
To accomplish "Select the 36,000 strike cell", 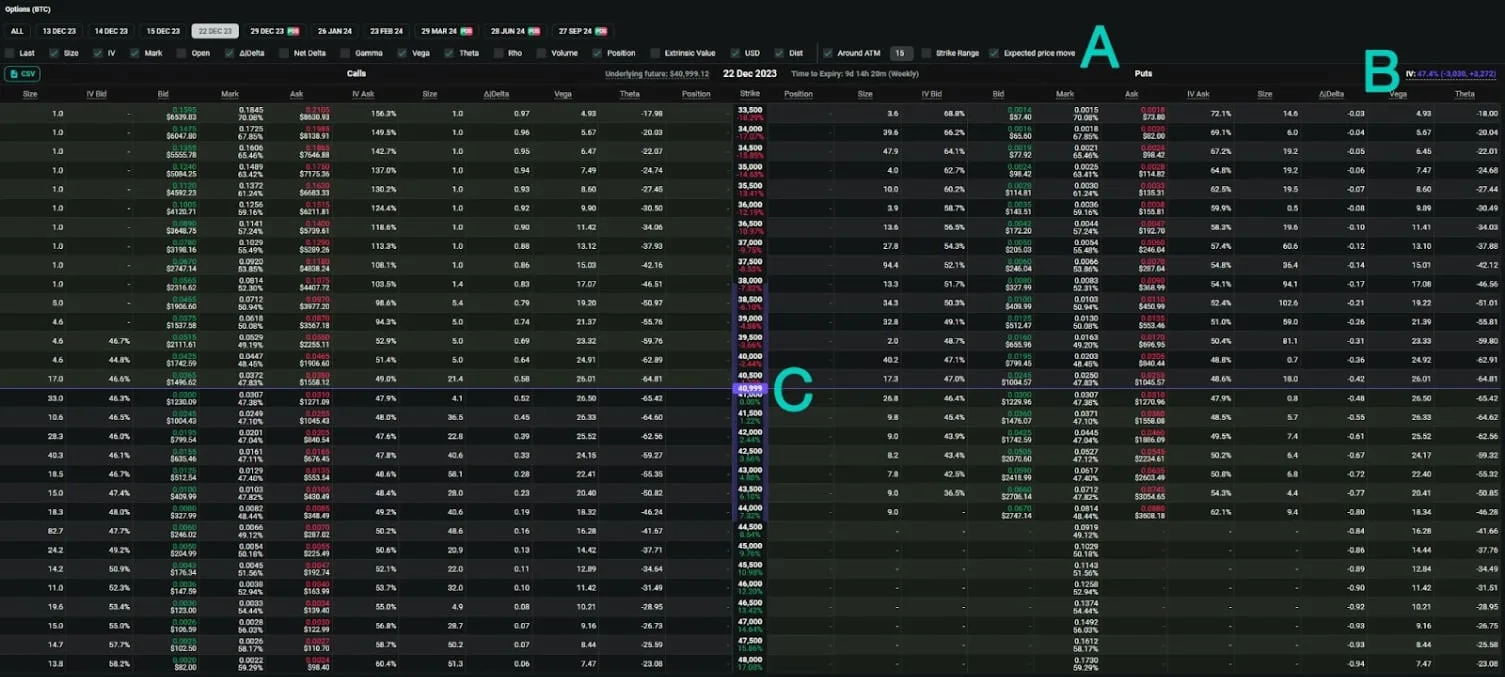I will click(750, 208).
